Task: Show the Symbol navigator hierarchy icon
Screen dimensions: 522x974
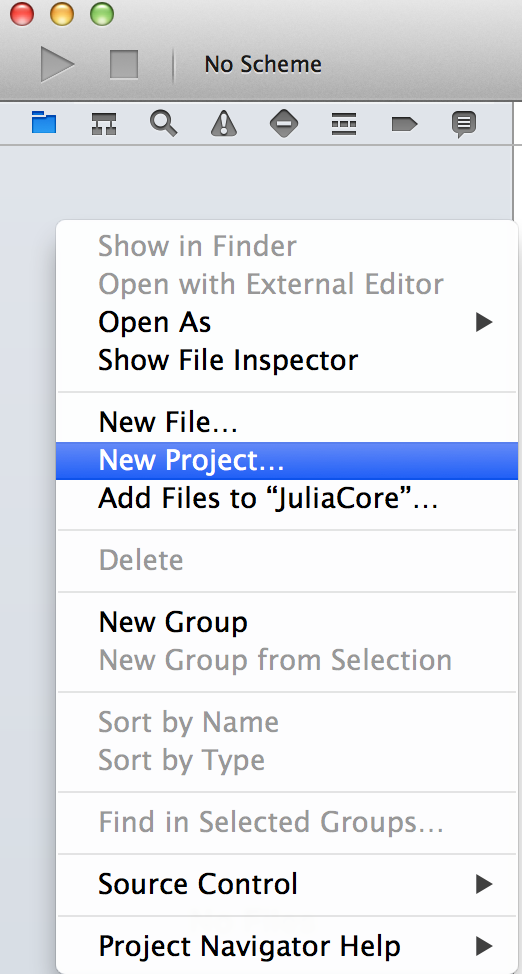Action: (104, 124)
